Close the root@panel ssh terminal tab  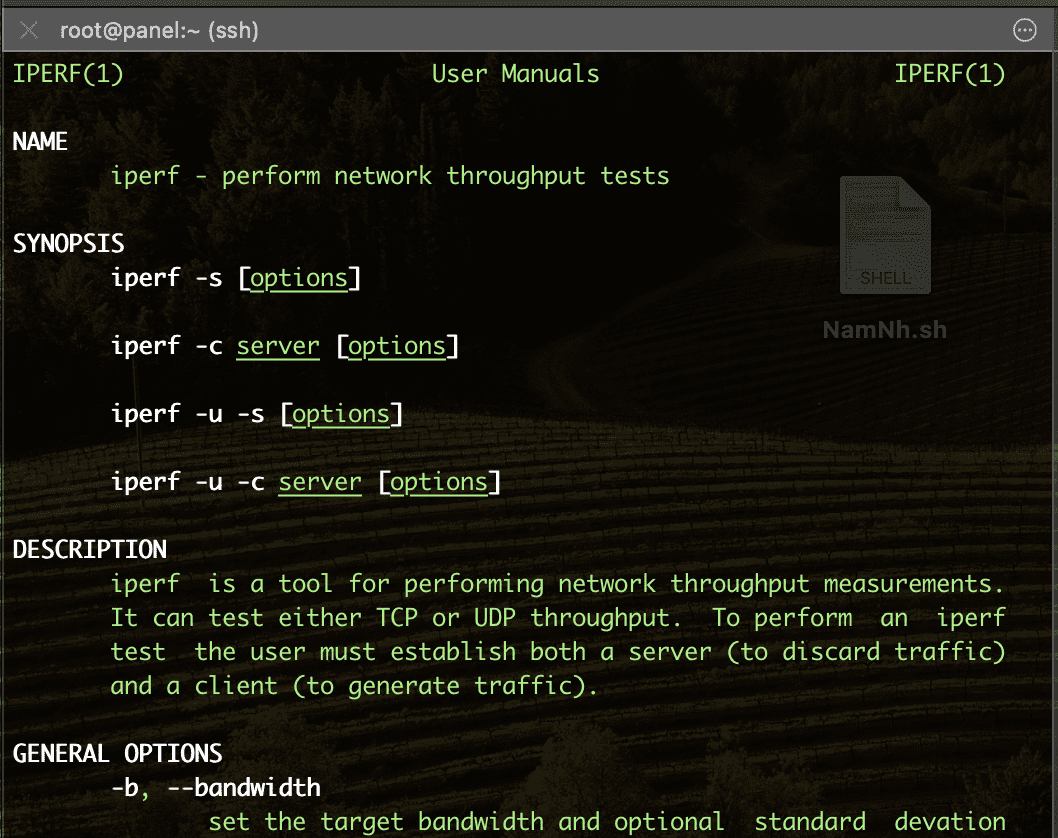pyautogui.click(x=30, y=31)
